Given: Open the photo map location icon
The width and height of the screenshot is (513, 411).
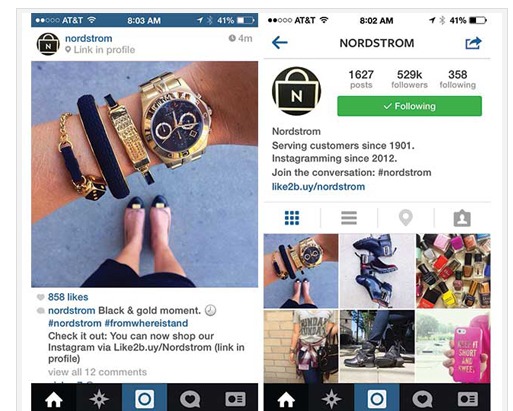Looking at the screenshot, I should 406,218.
